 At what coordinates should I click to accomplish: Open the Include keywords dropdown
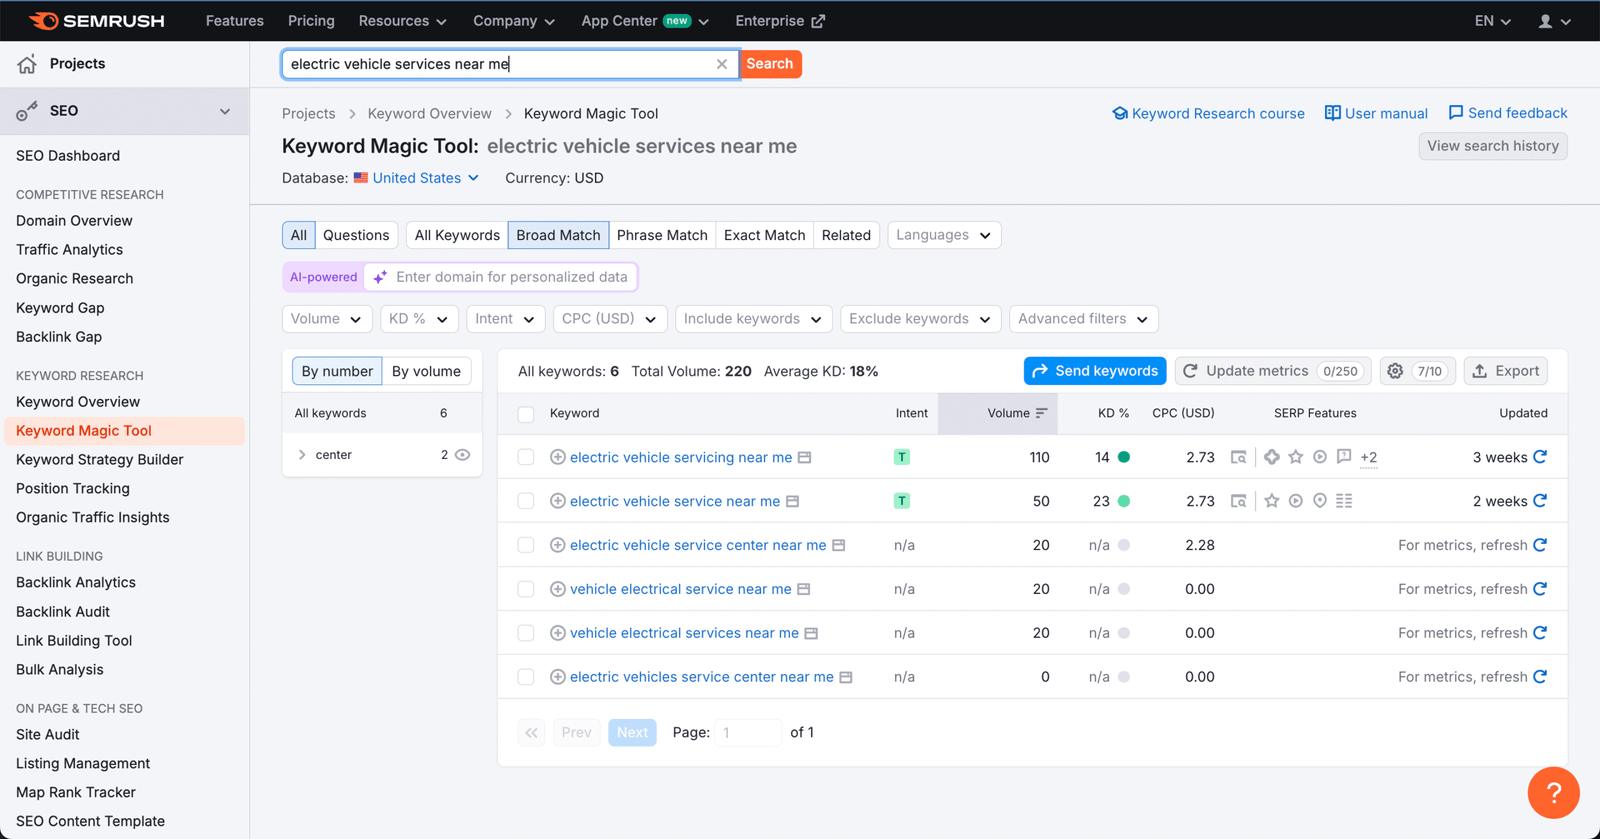754,319
